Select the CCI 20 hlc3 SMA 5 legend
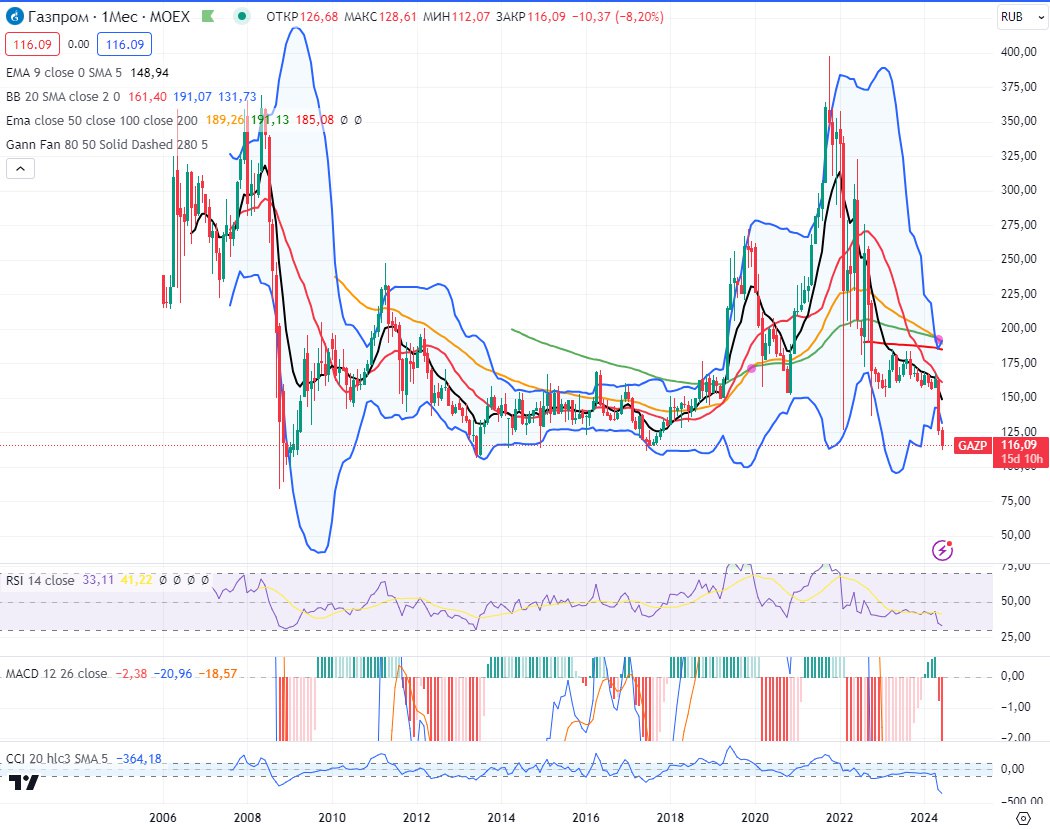 [57, 759]
